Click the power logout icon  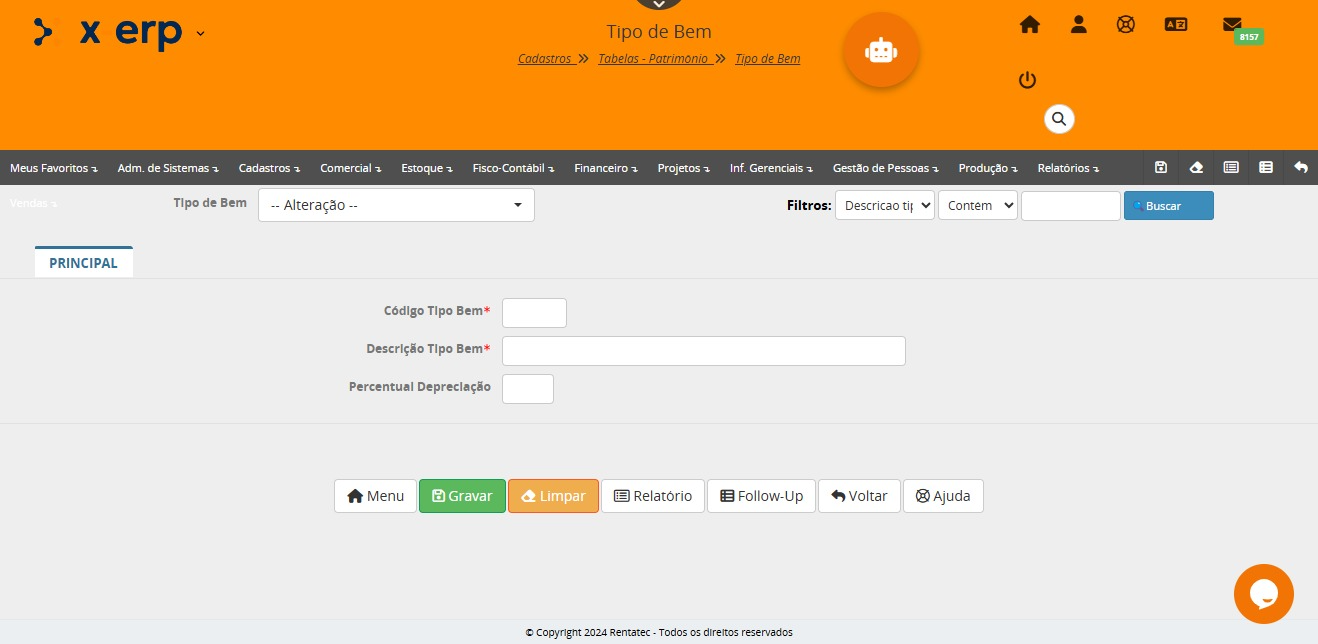(x=1027, y=80)
